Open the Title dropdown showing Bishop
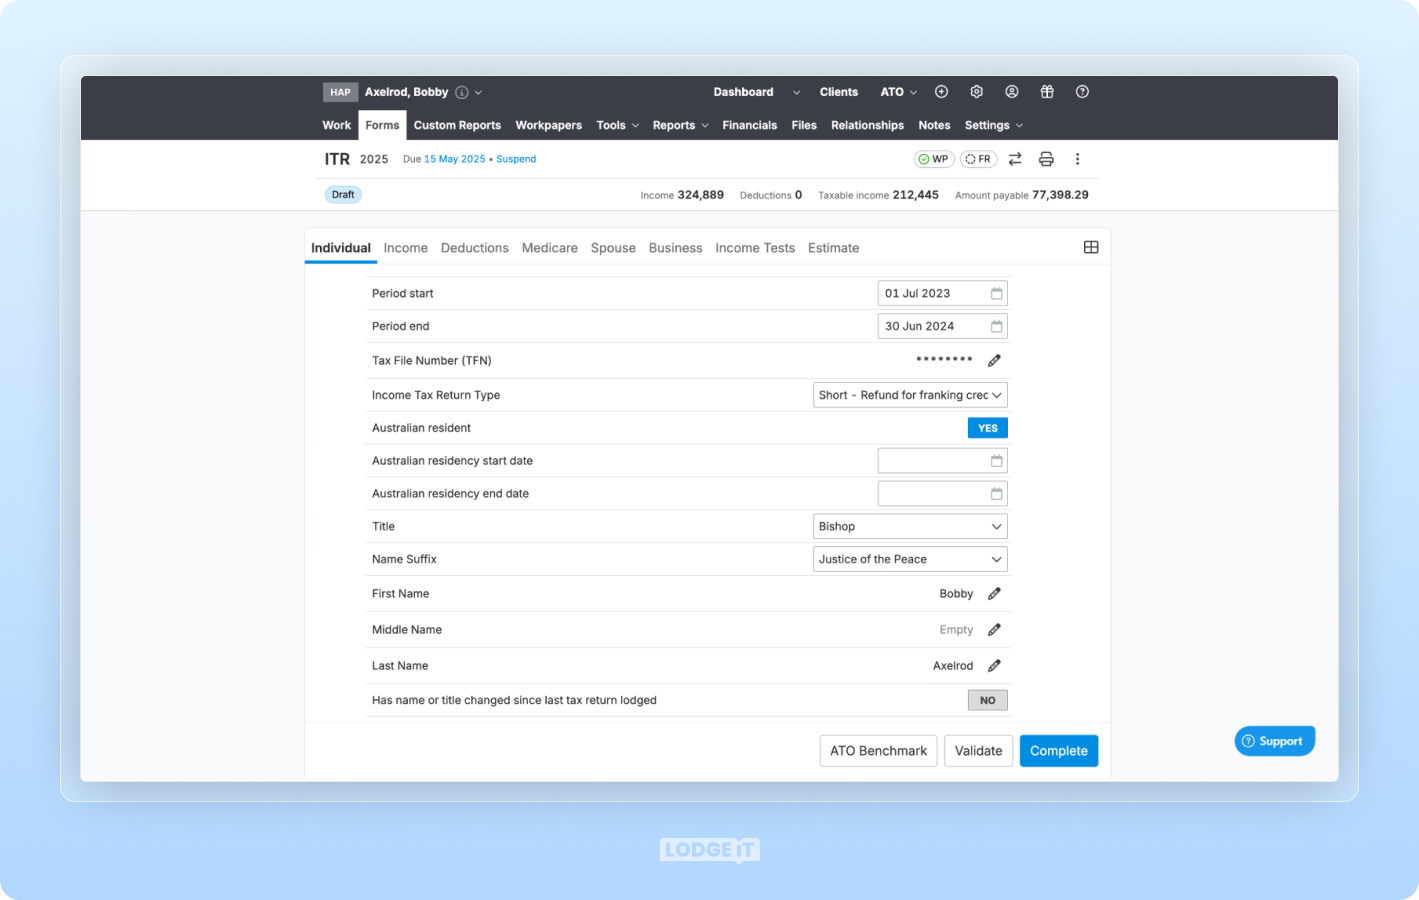This screenshot has width=1419, height=900. [x=909, y=526]
